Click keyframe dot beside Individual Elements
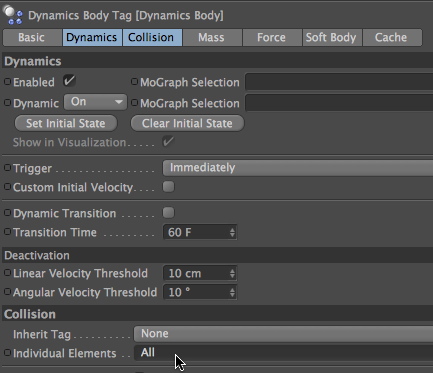 click(x=7, y=353)
